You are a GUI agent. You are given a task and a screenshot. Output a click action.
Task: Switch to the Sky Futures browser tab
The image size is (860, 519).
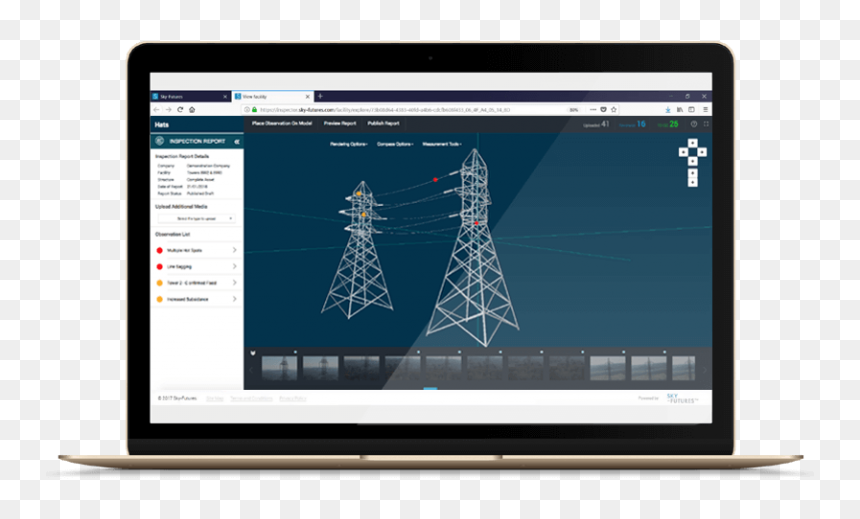pyautogui.click(x=190, y=97)
